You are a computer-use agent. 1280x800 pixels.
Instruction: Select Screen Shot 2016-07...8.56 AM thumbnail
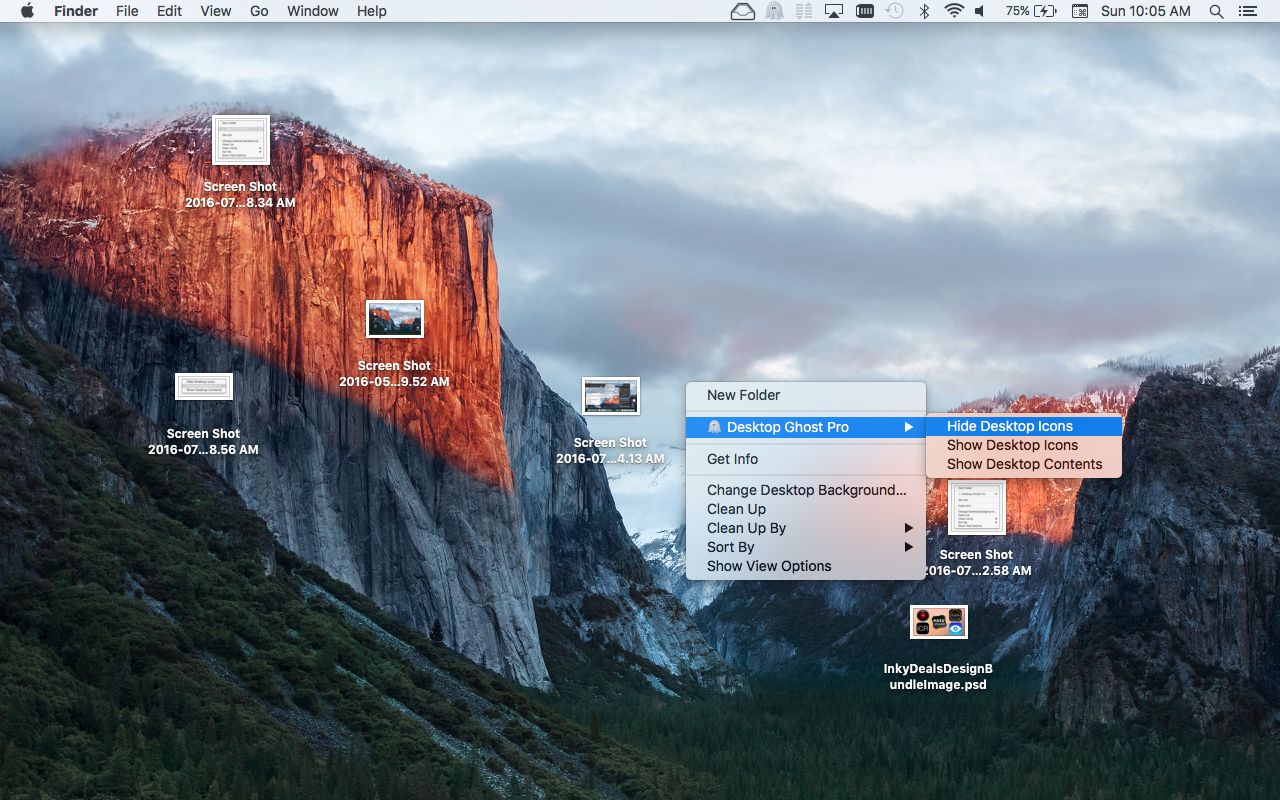coord(204,386)
